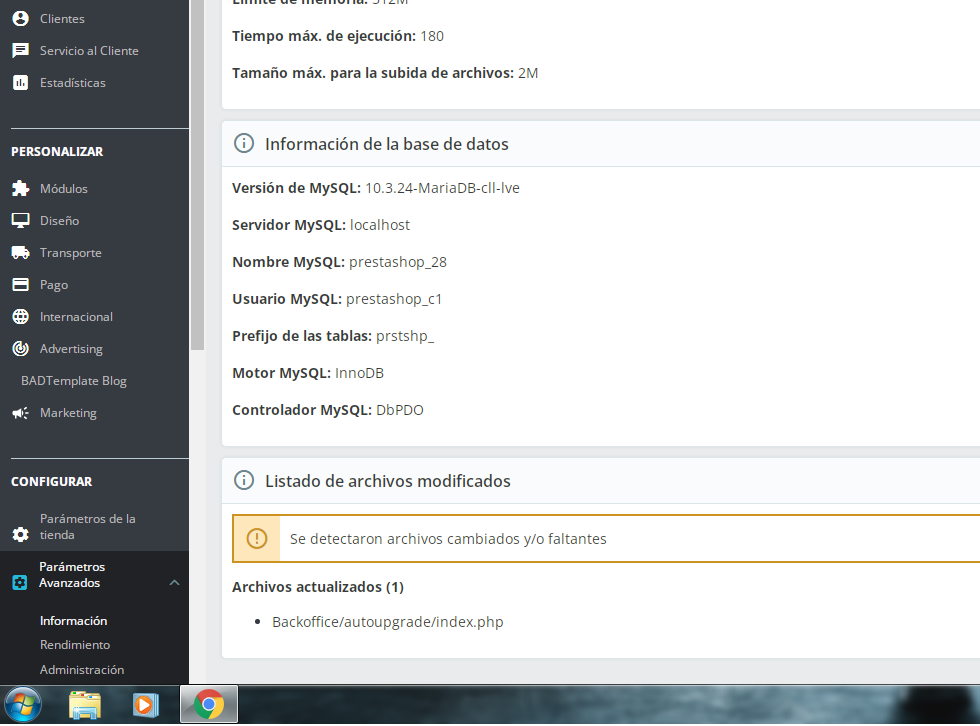980x726 pixels.
Task: Click the MySQL server value localhost
Action: click(x=380, y=225)
